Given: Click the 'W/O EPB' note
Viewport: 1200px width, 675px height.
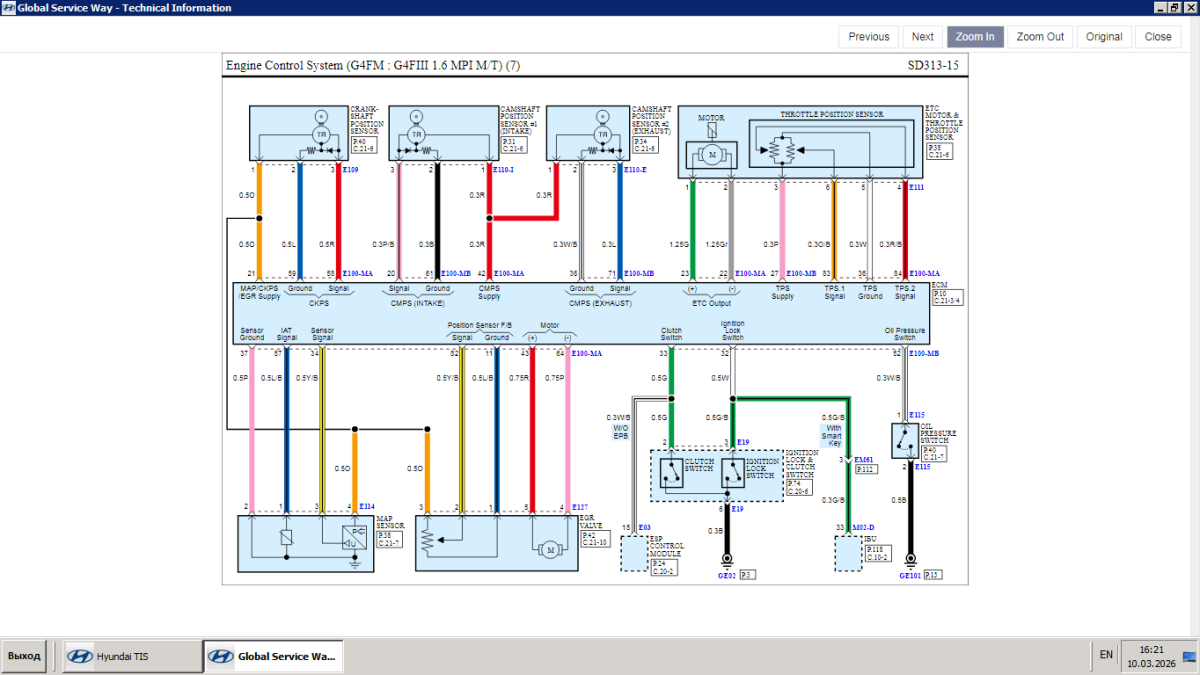Looking at the screenshot, I should pyautogui.click(x=621, y=432).
